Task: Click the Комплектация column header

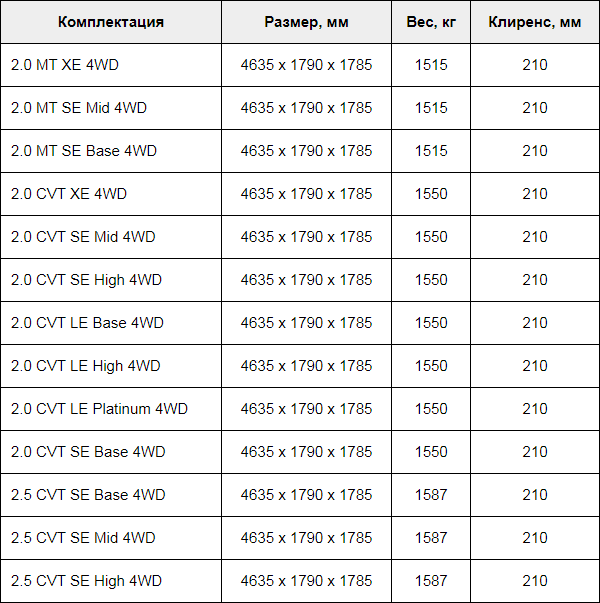Action: (x=111, y=22)
